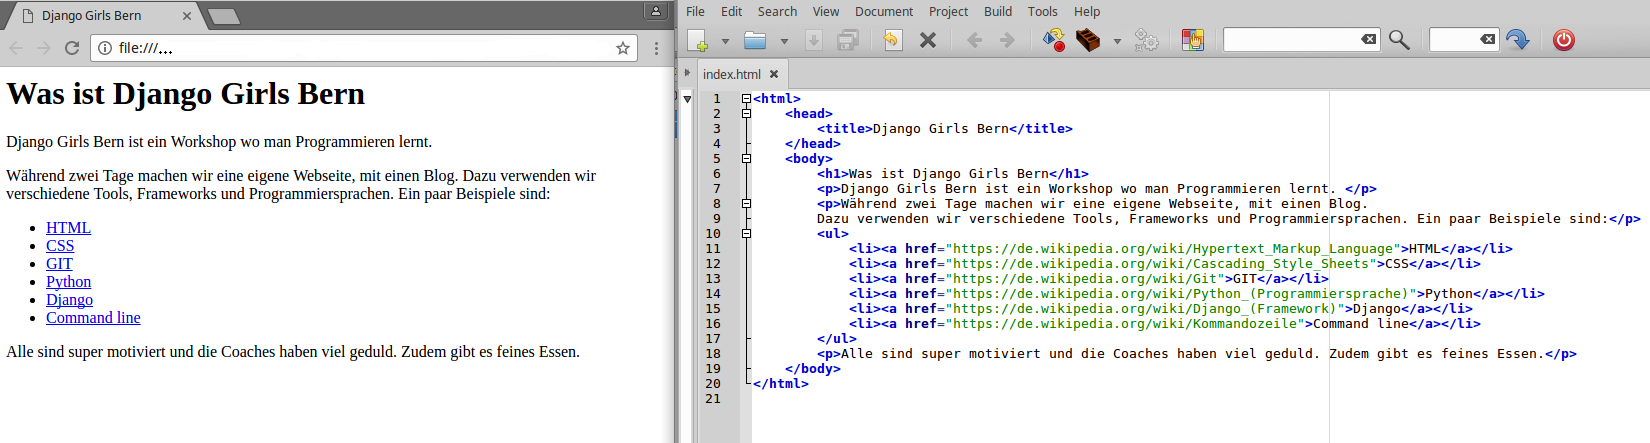Clear the goto line field

pos(1488,39)
